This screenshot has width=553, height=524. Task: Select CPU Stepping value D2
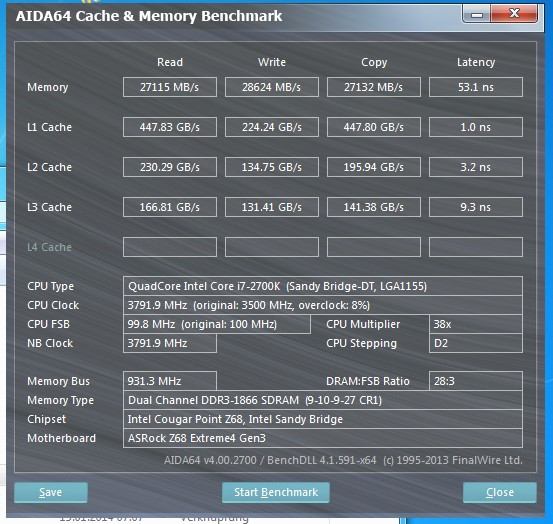point(476,343)
